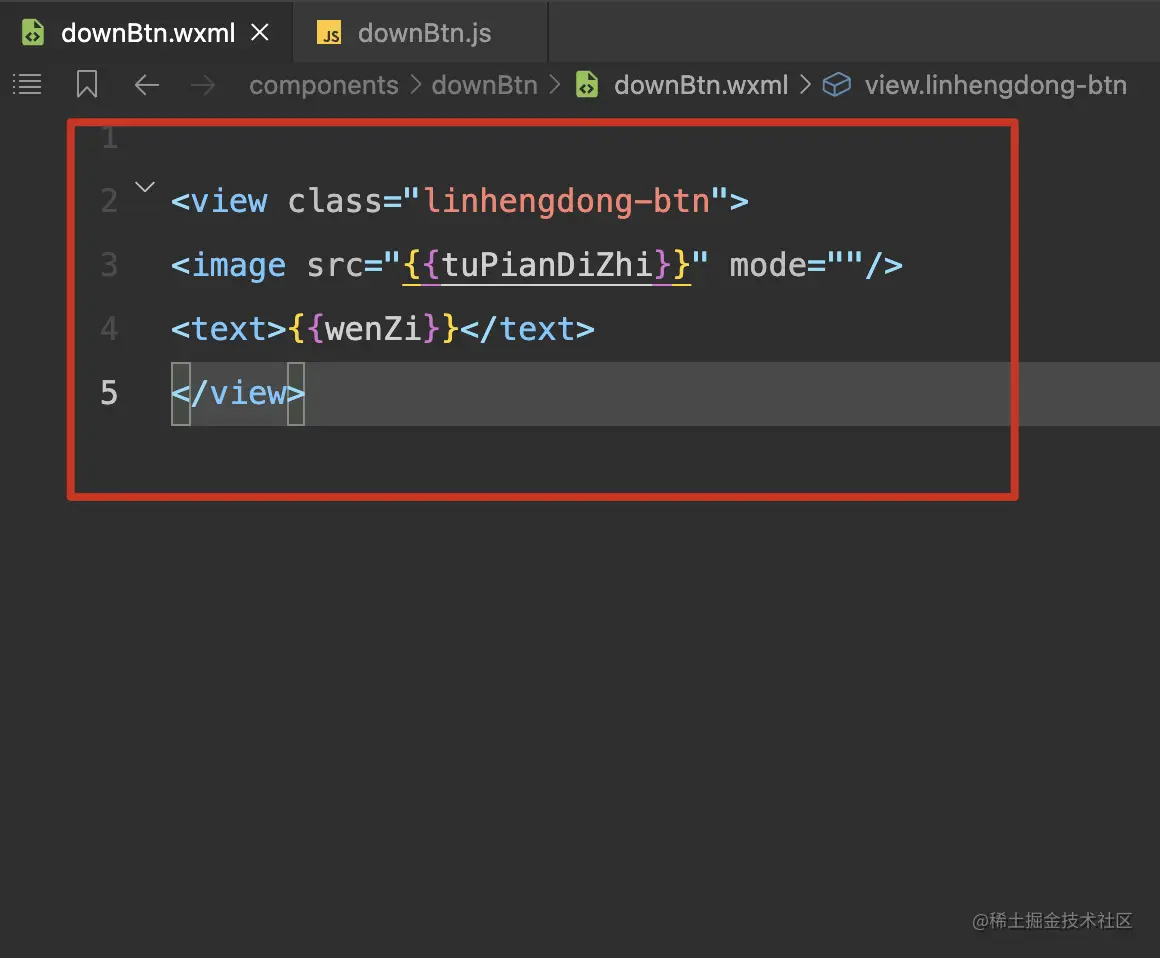Go back with the left arrow
The height and width of the screenshot is (958, 1160).
(x=146, y=85)
